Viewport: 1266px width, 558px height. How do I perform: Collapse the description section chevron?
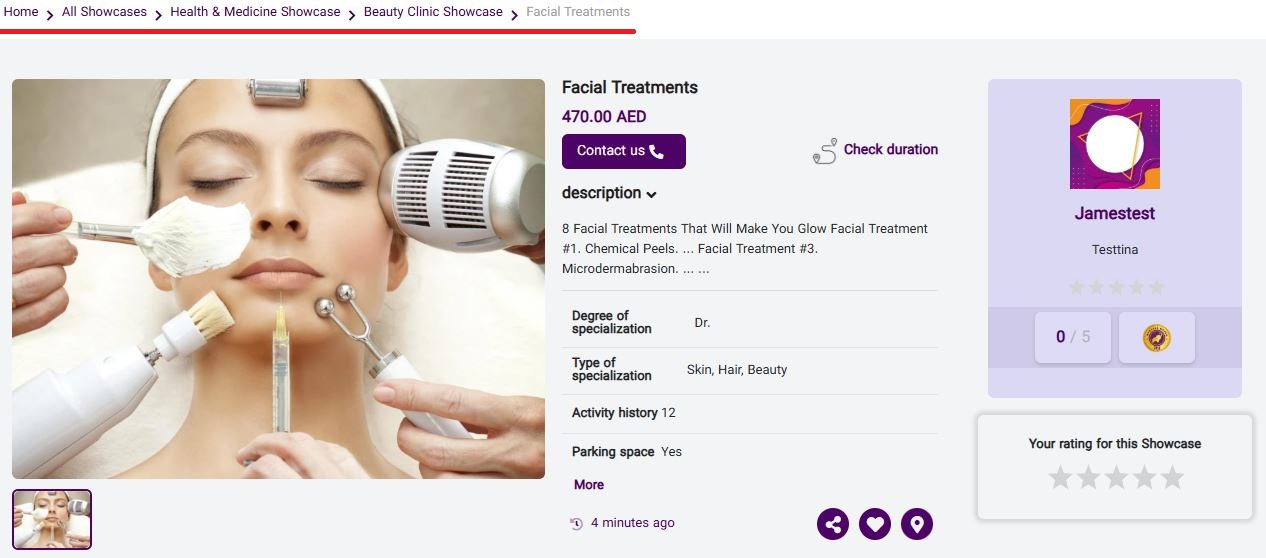[652, 194]
